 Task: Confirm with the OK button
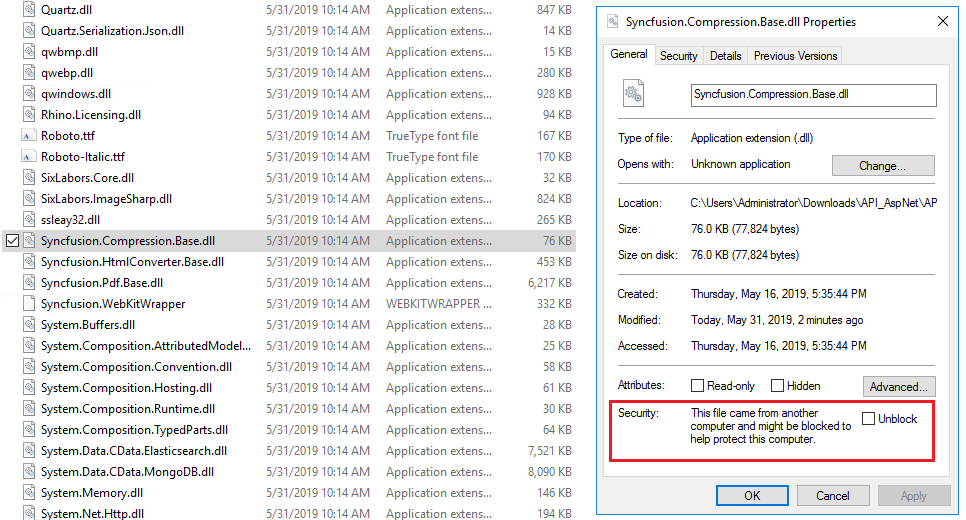coord(752,495)
